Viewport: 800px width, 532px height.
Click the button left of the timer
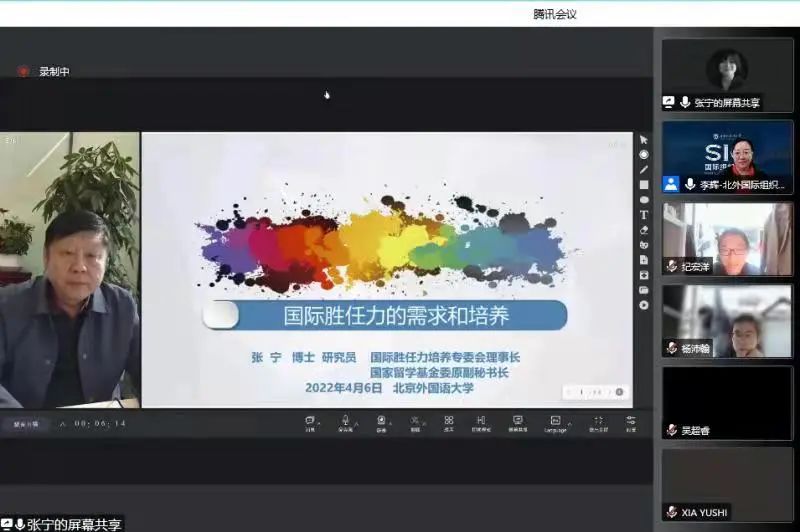pyautogui.click(x=25, y=424)
